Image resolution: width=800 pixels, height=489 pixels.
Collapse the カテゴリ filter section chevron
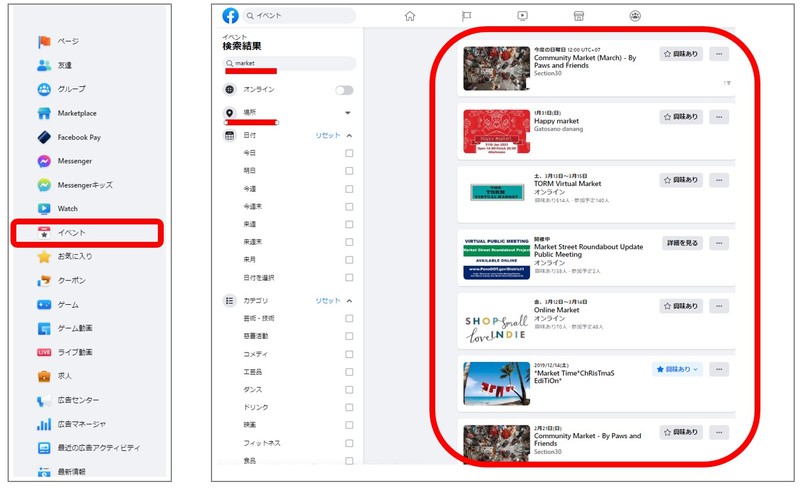(349, 301)
